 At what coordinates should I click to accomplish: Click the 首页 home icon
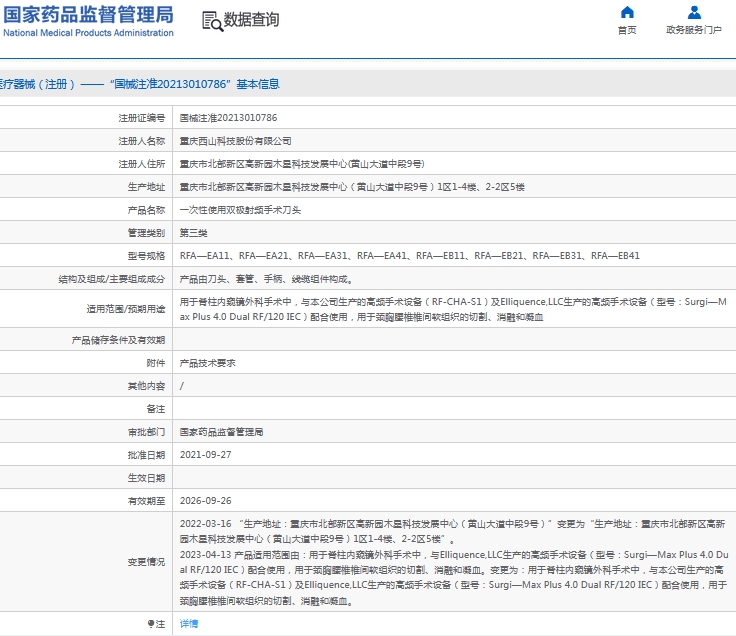(x=627, y=12)
